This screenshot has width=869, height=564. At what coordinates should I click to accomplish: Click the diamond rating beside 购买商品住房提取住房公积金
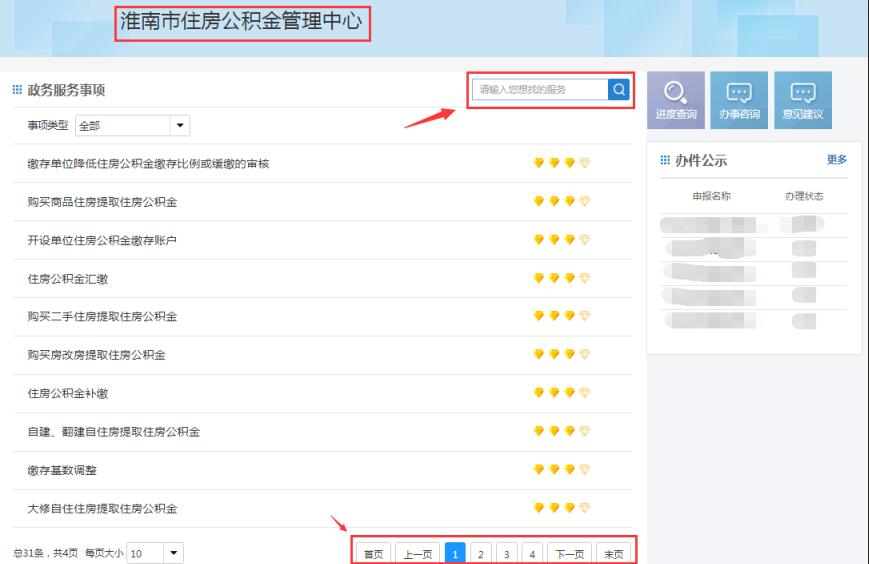pyautogui.click(x=562, y=202)
